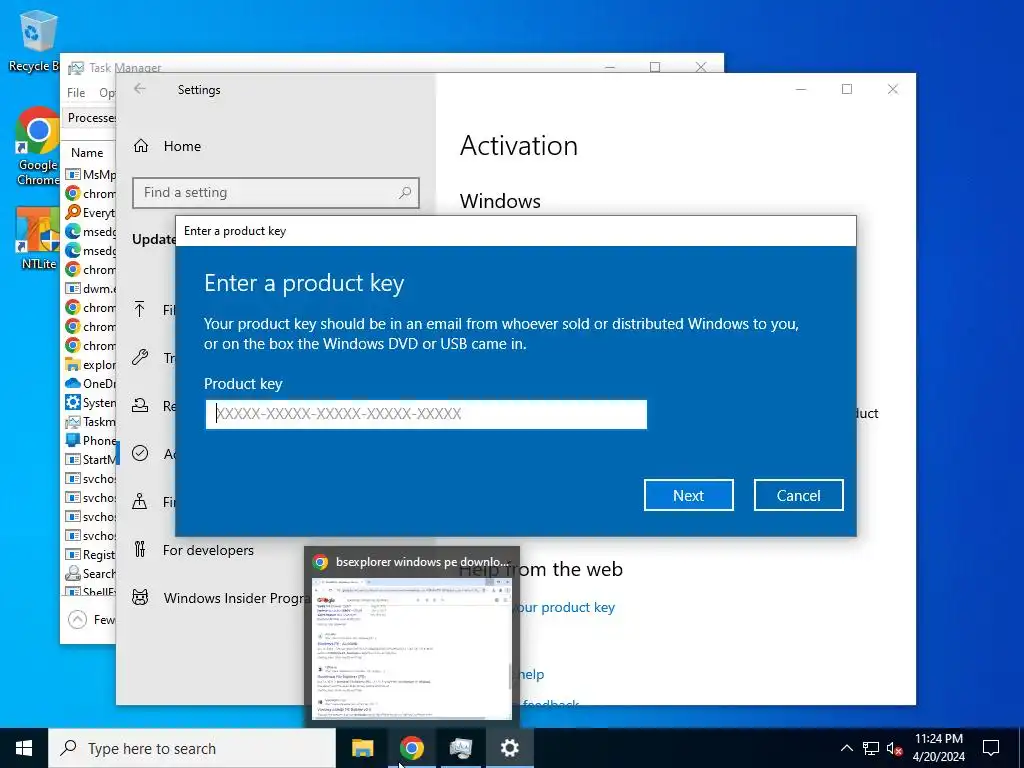Image resolution: width=1024 pixels, height=768 pixels.
Task: Select the For developers tools icon
Action: [x=140, y=549]
